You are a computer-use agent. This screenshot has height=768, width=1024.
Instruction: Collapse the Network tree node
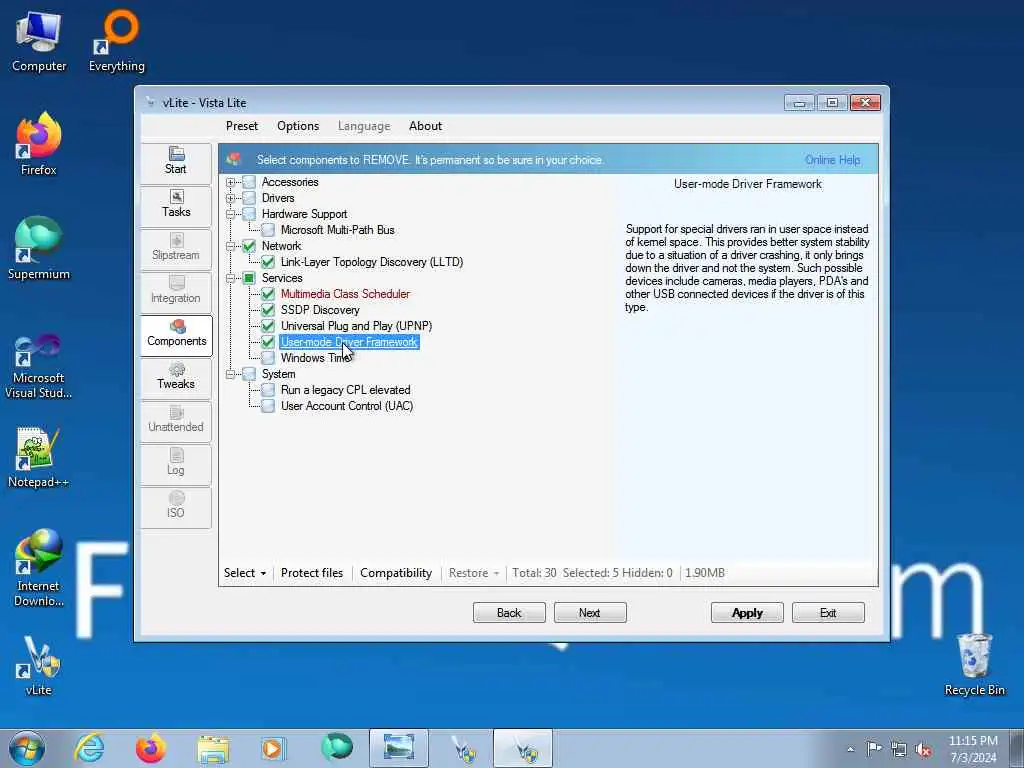(x=231, y=246)
